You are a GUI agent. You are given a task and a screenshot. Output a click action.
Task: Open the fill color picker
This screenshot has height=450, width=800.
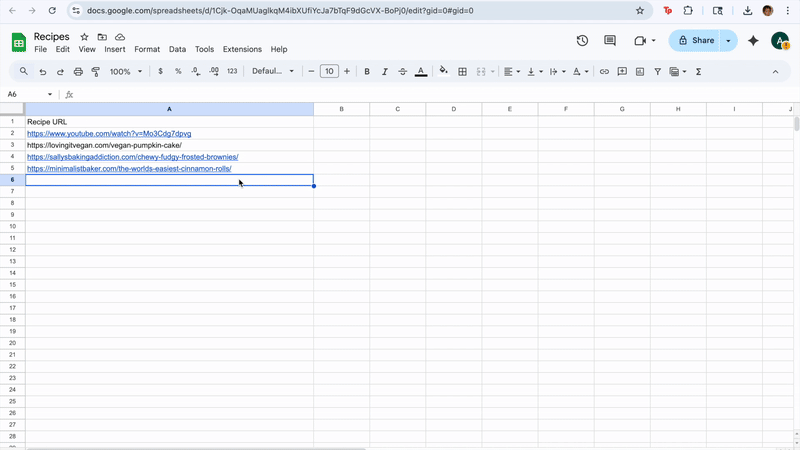(x=443, y=72)
